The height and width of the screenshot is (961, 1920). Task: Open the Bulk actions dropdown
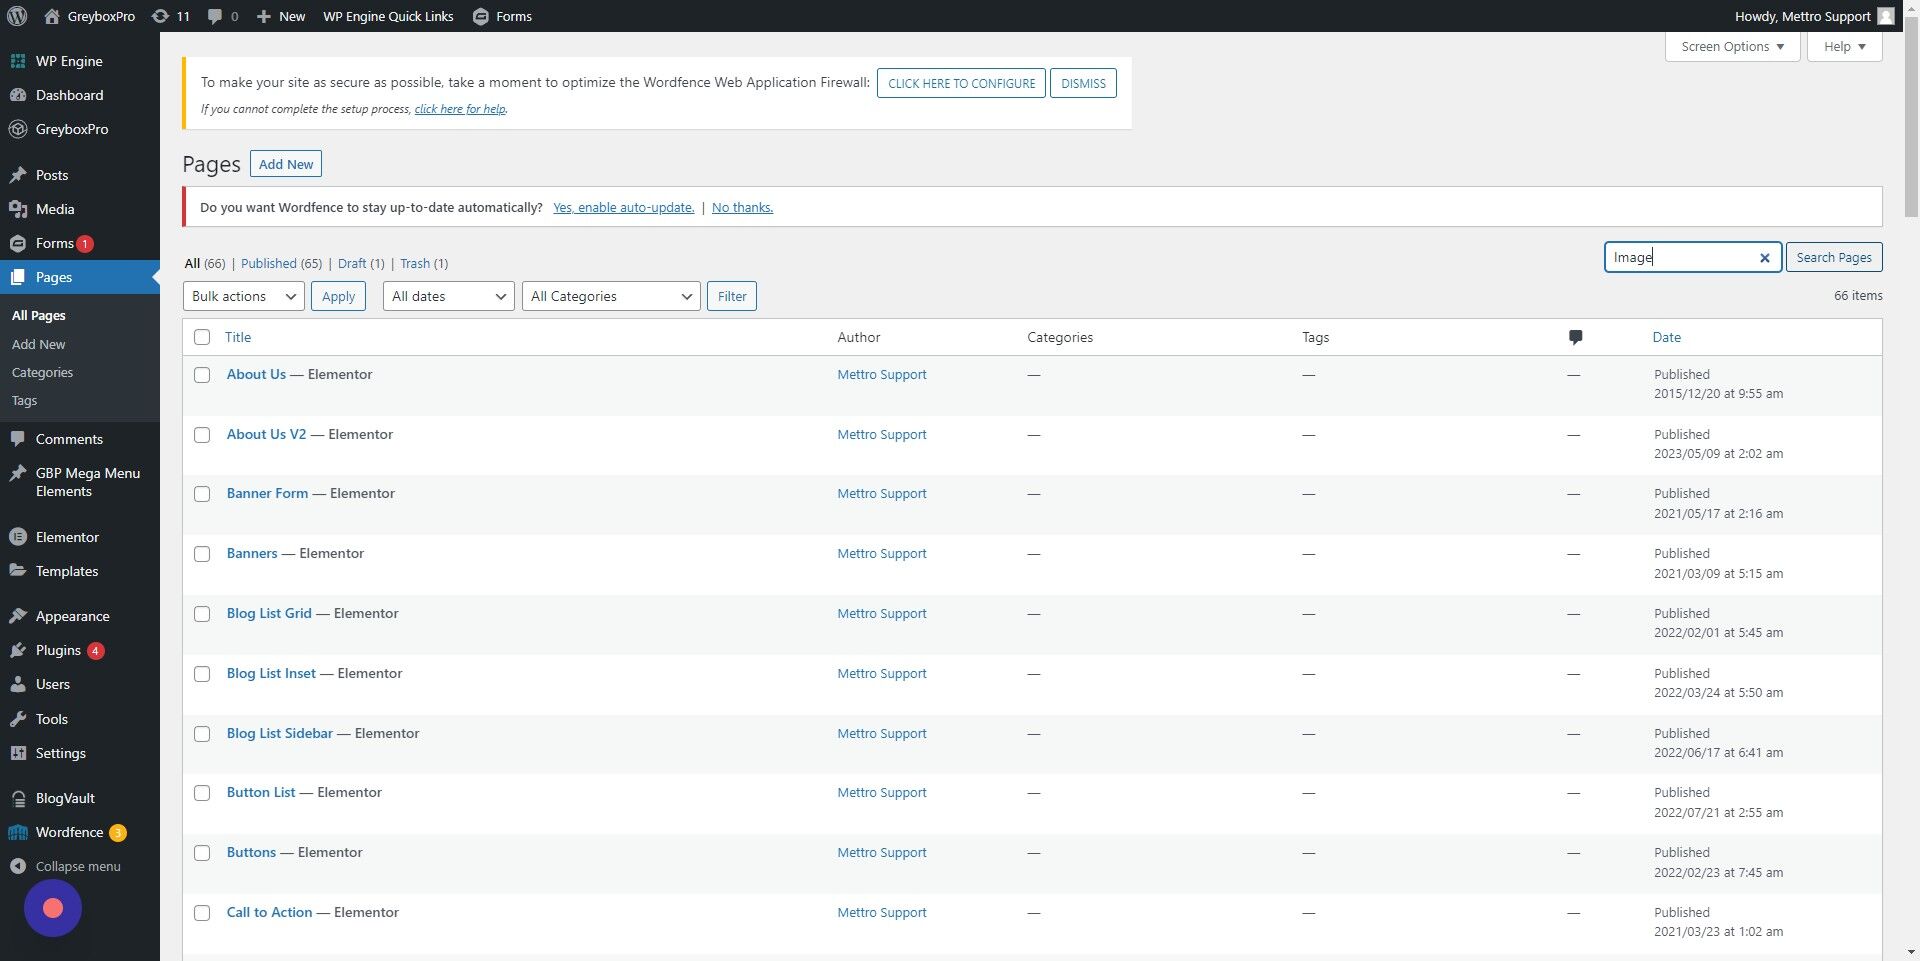click(x=242, y=296)
